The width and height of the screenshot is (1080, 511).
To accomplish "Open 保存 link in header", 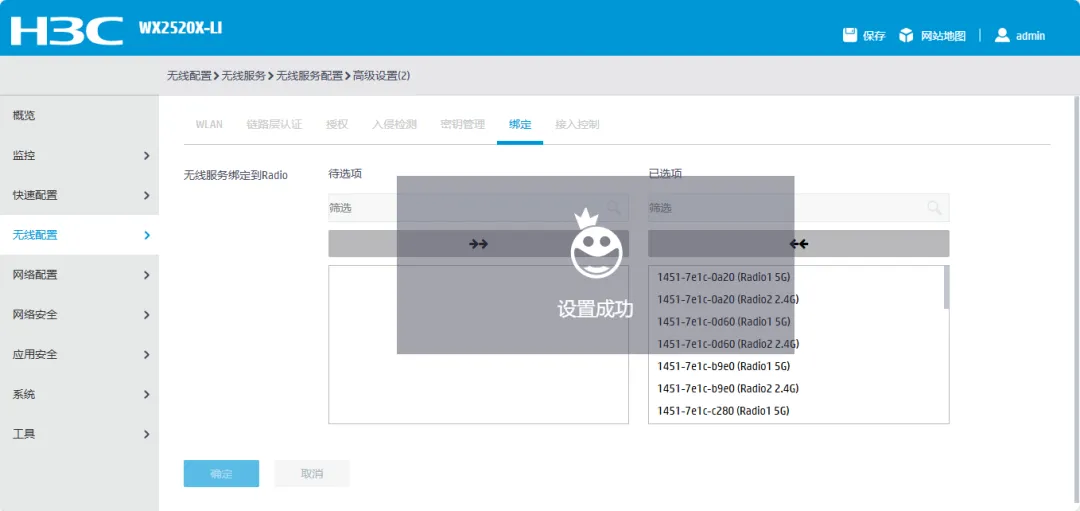I will point(874,36).
